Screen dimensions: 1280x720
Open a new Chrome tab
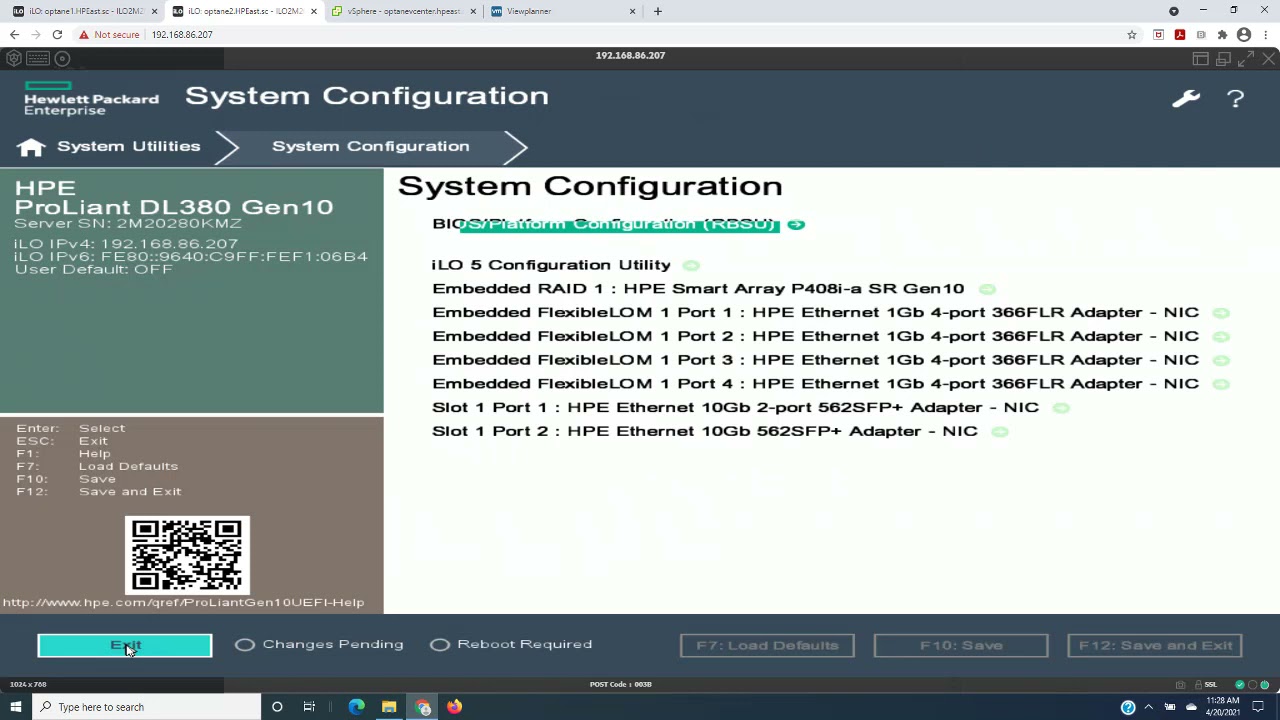pyautogui.click(x=657, y=11)
